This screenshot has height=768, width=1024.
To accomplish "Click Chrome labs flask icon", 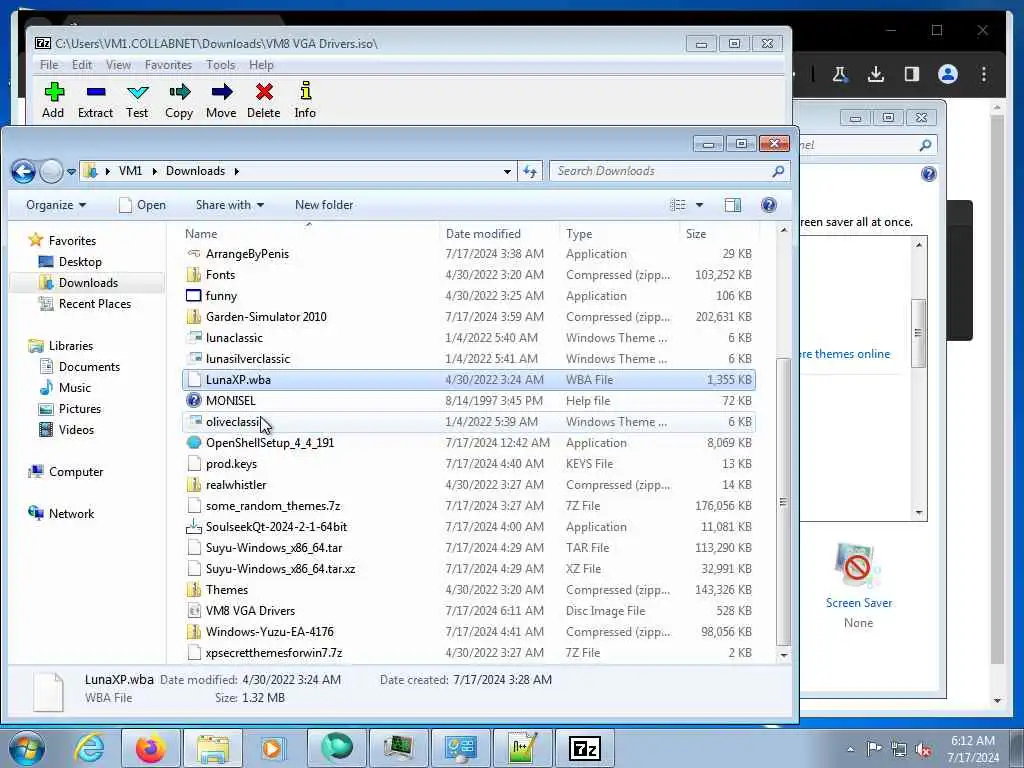I will tap(840, 74).
